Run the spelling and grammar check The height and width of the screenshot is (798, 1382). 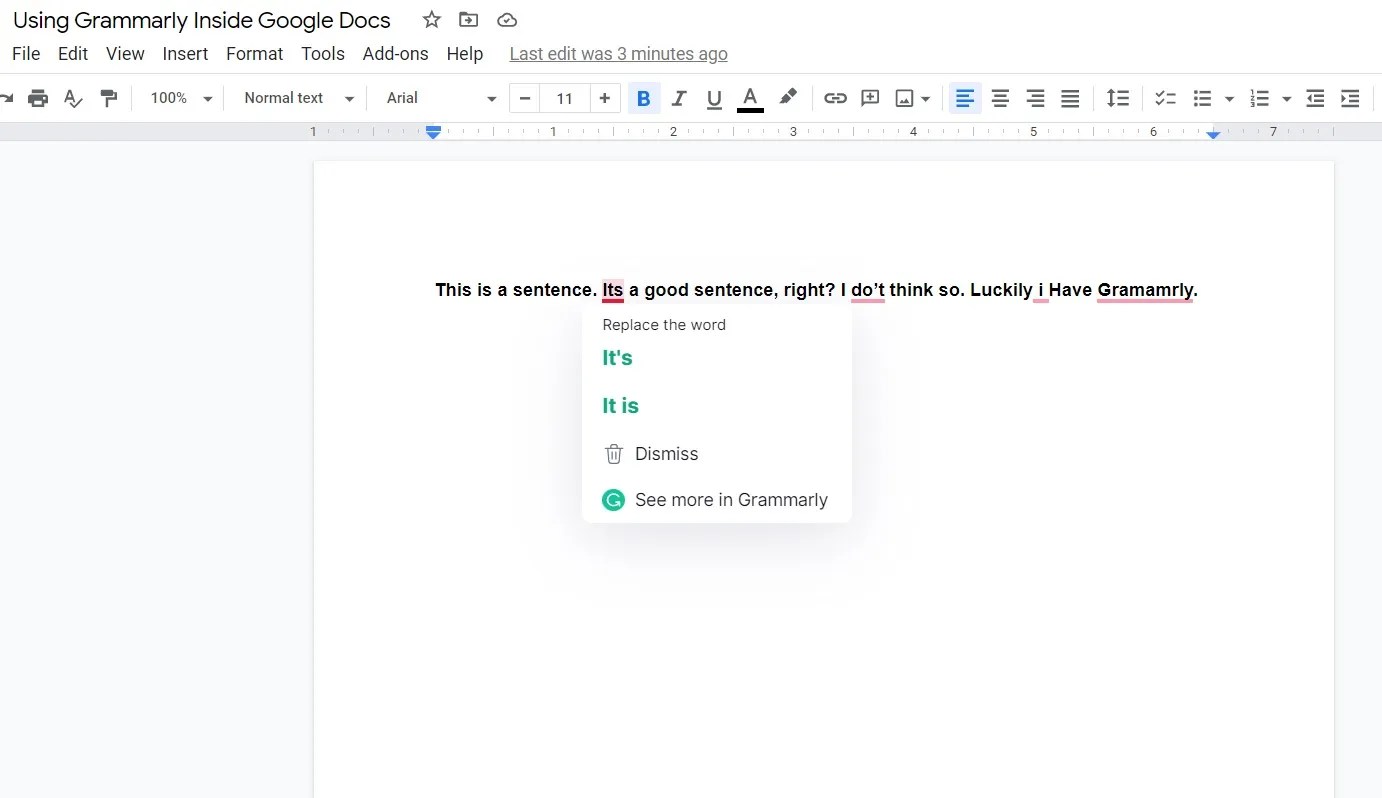click(x=72, y=98)
